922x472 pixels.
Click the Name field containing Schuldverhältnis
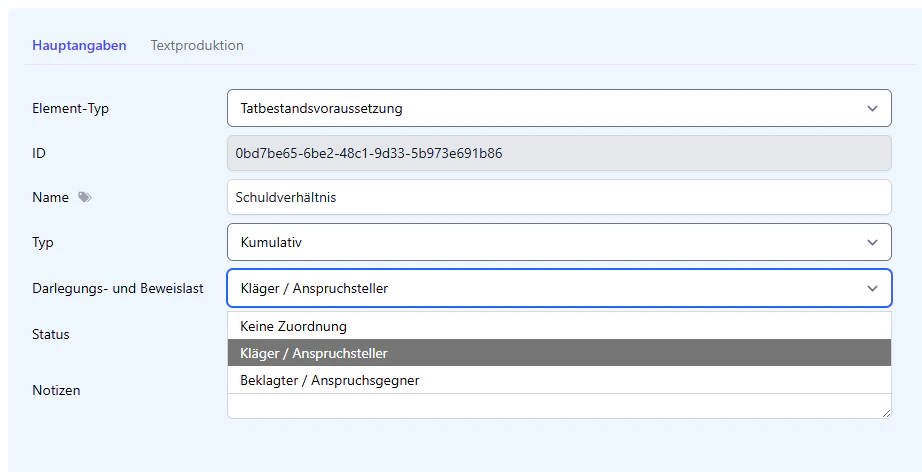pos(559,197)
